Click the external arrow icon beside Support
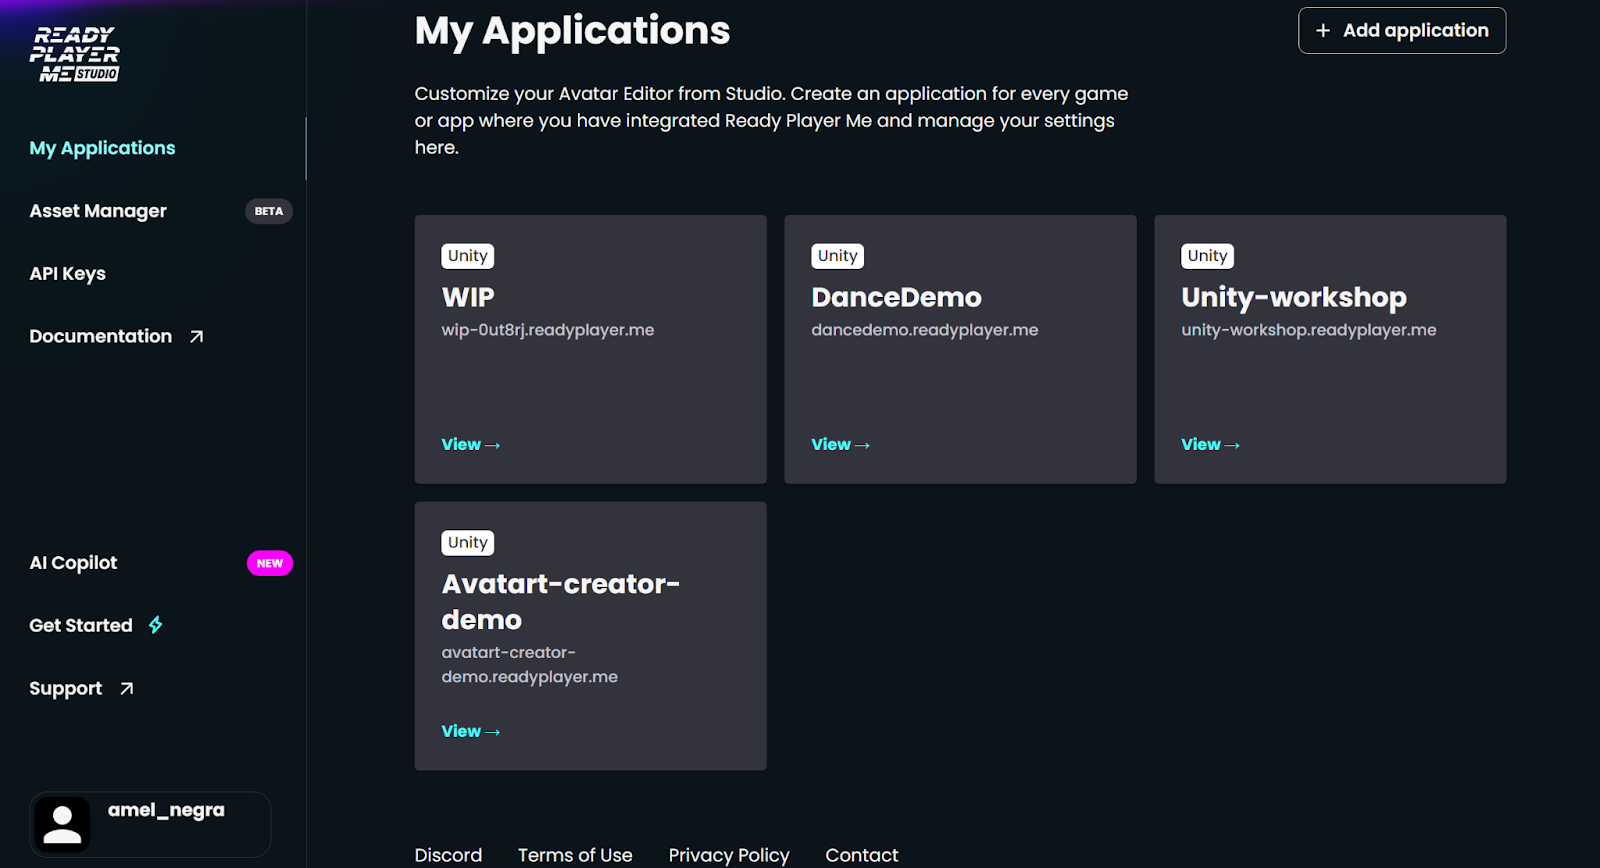This screenshot has height=868, width=1600. click(x=127, y=688)
